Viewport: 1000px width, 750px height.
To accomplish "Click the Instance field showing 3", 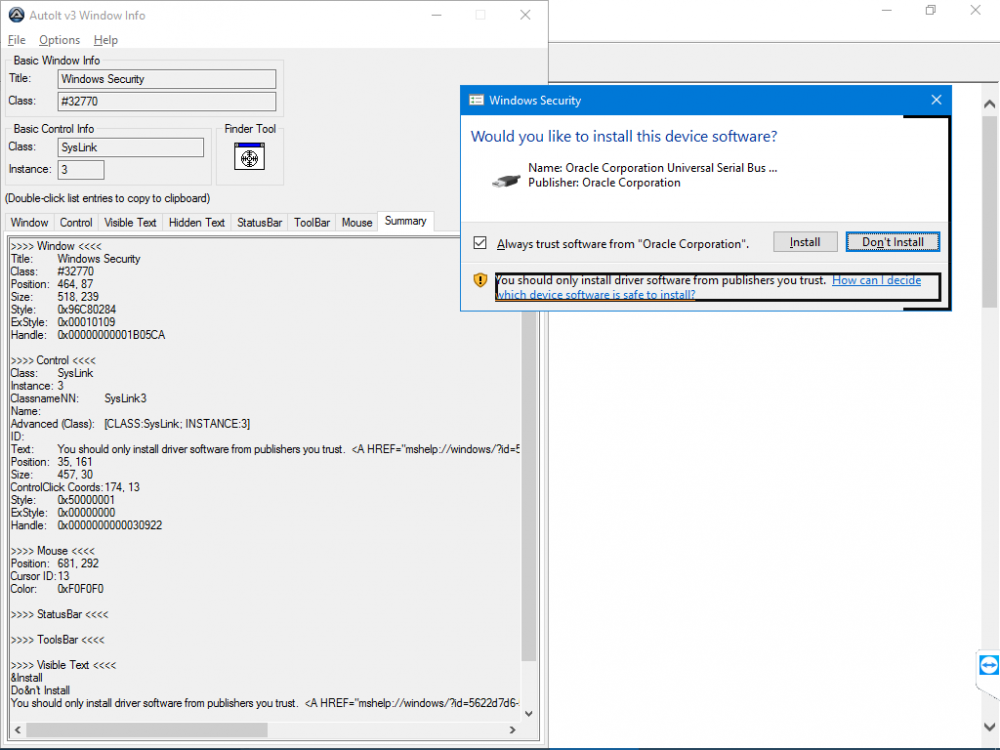I will tap(81, 170).
